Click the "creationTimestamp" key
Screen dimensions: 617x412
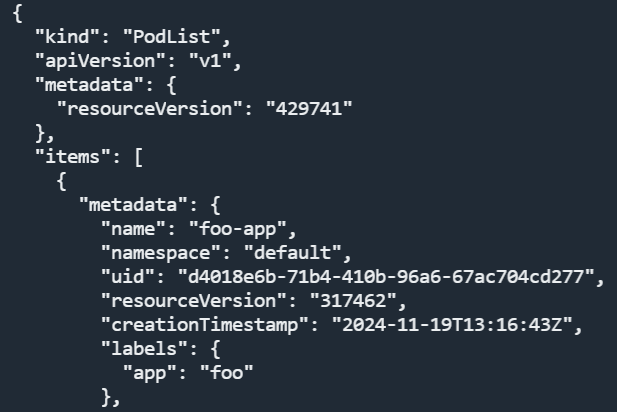(188, 323)
